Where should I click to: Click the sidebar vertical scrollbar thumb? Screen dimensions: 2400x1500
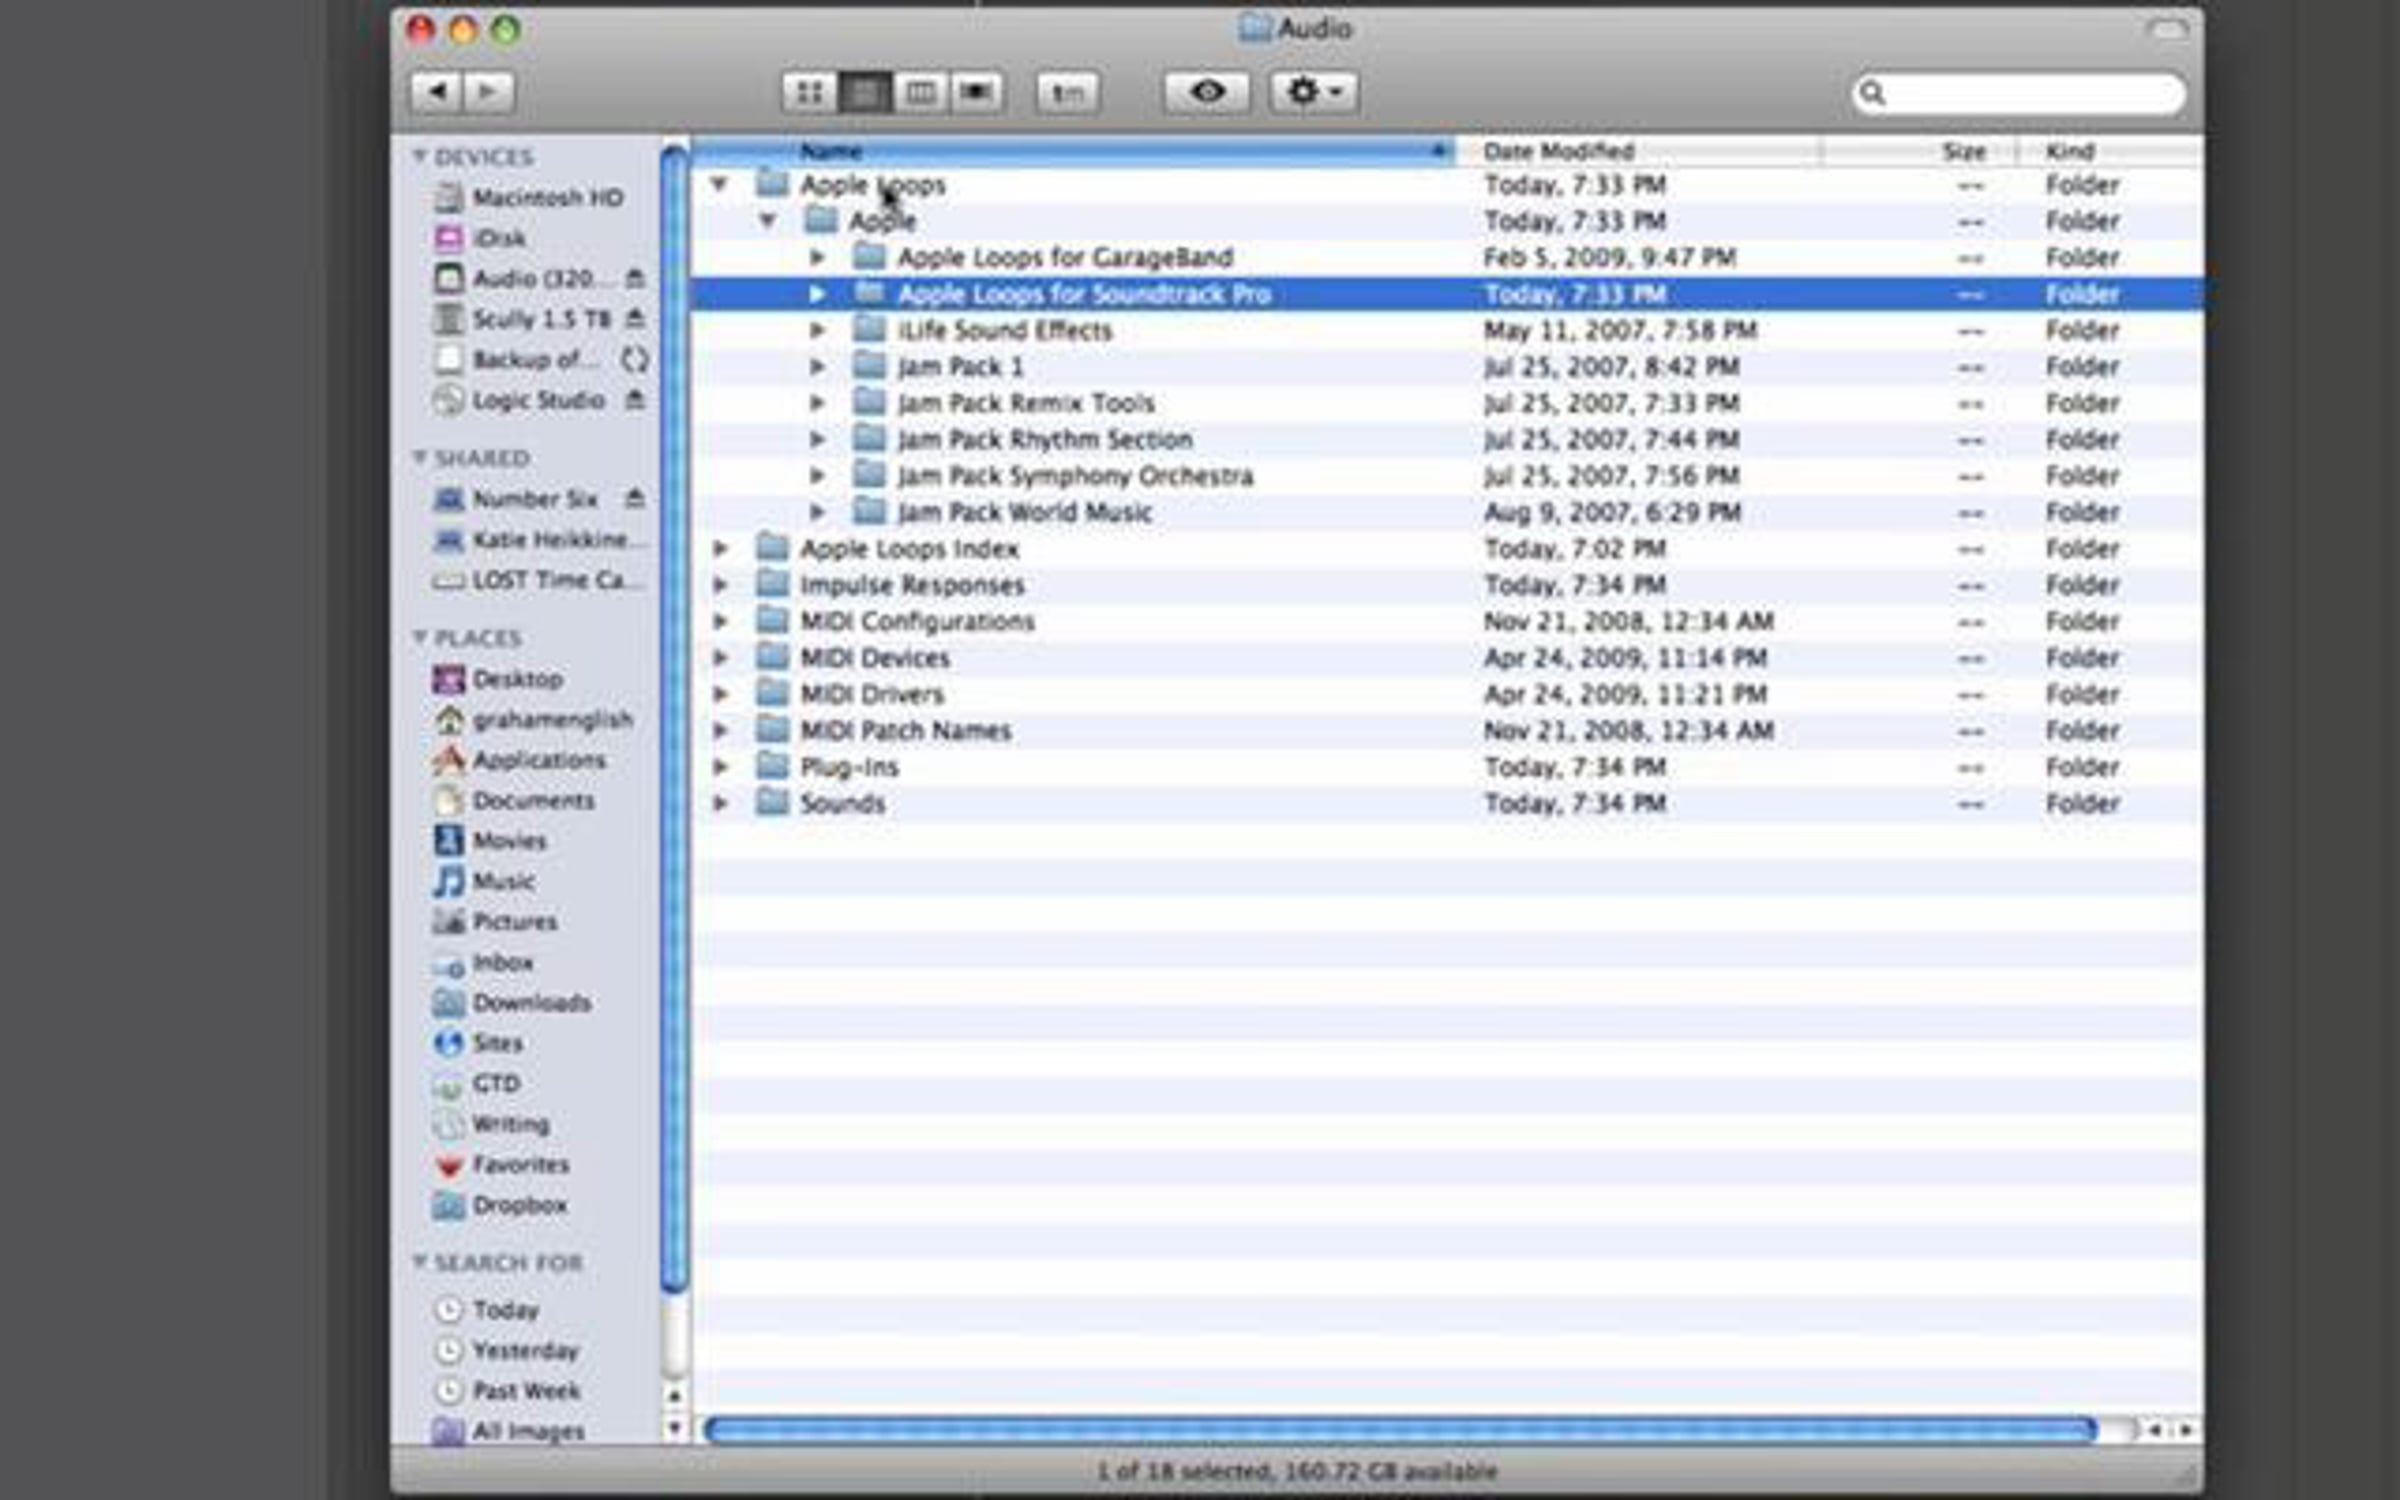[675, 718]
